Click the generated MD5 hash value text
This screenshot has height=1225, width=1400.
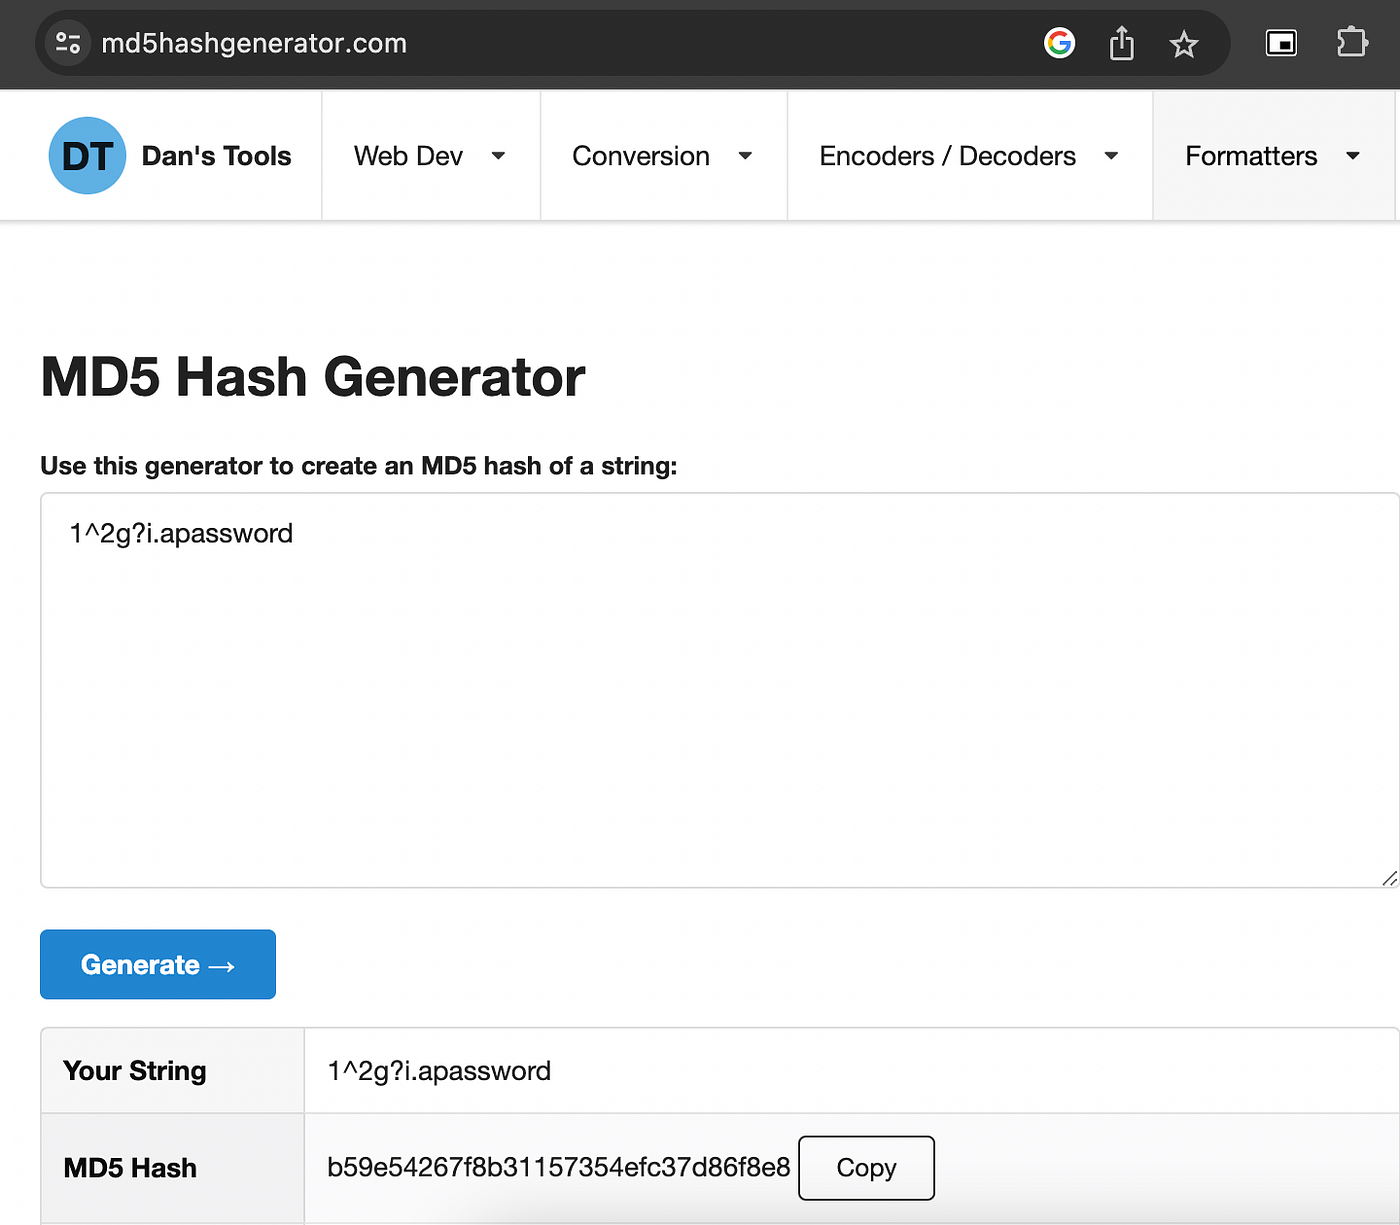click(x=558, y=1168)
